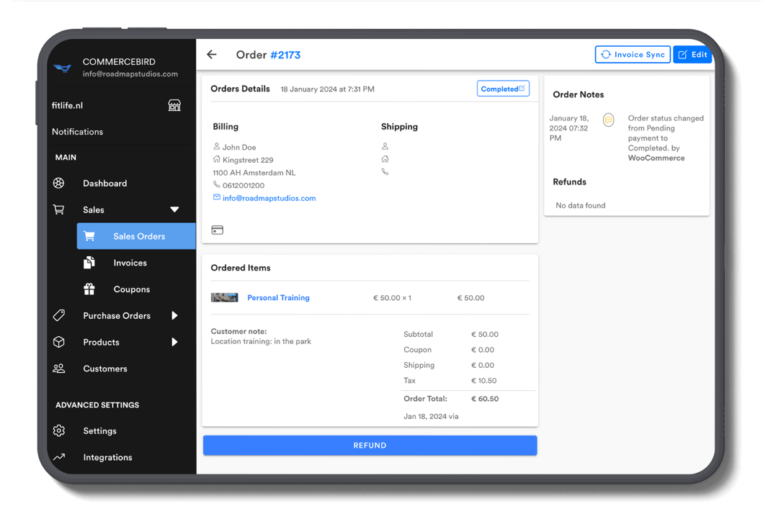Click the Settings gear icon
Image resolution: width=768 pixels, height=524 pixels.
coord(59,431)
